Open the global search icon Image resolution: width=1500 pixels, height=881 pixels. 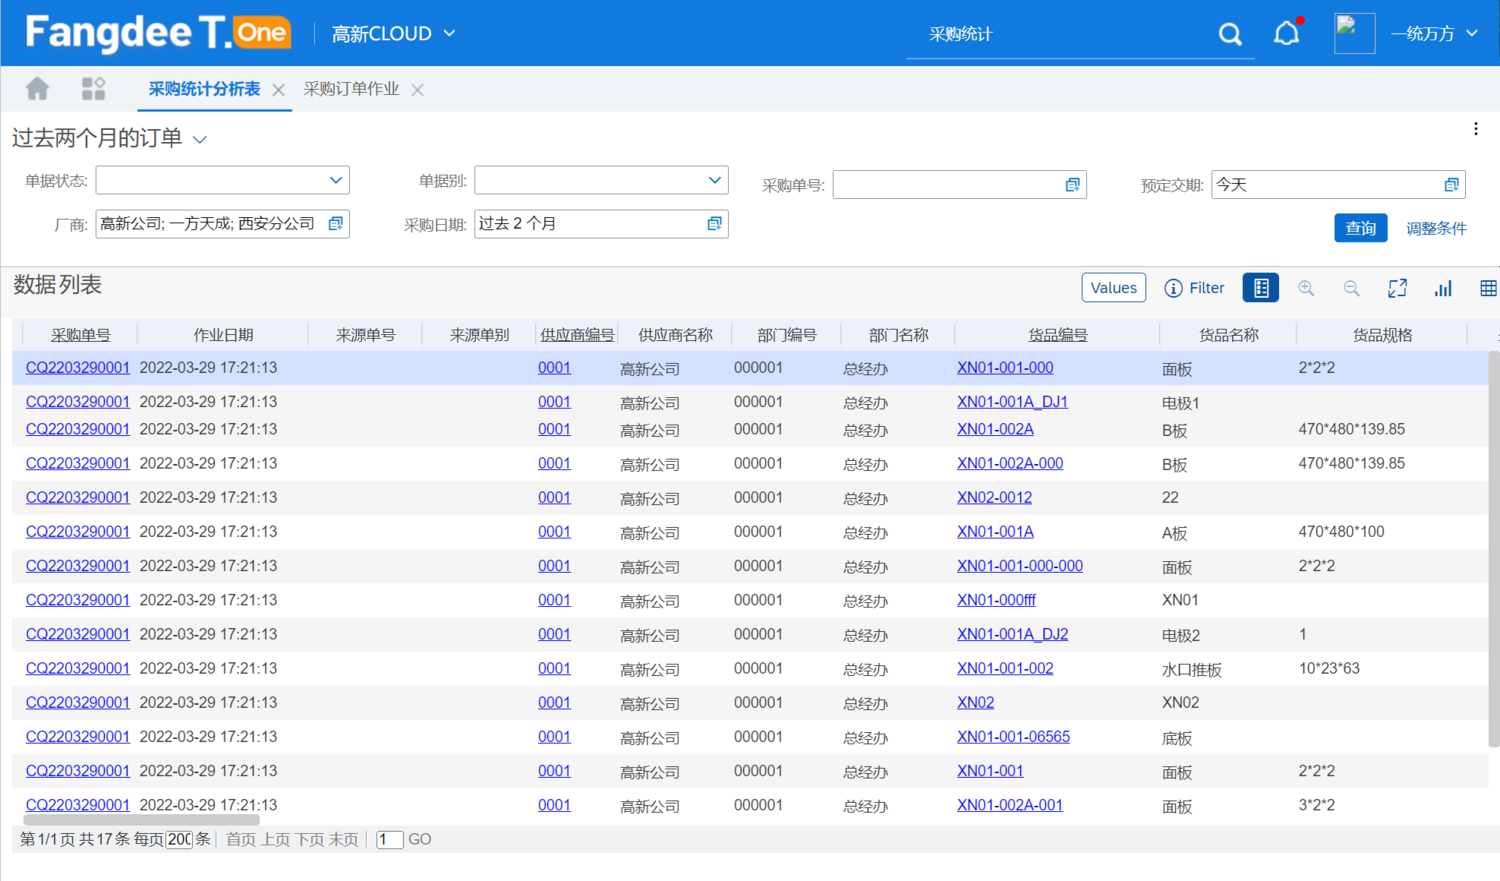(1230, 33)
